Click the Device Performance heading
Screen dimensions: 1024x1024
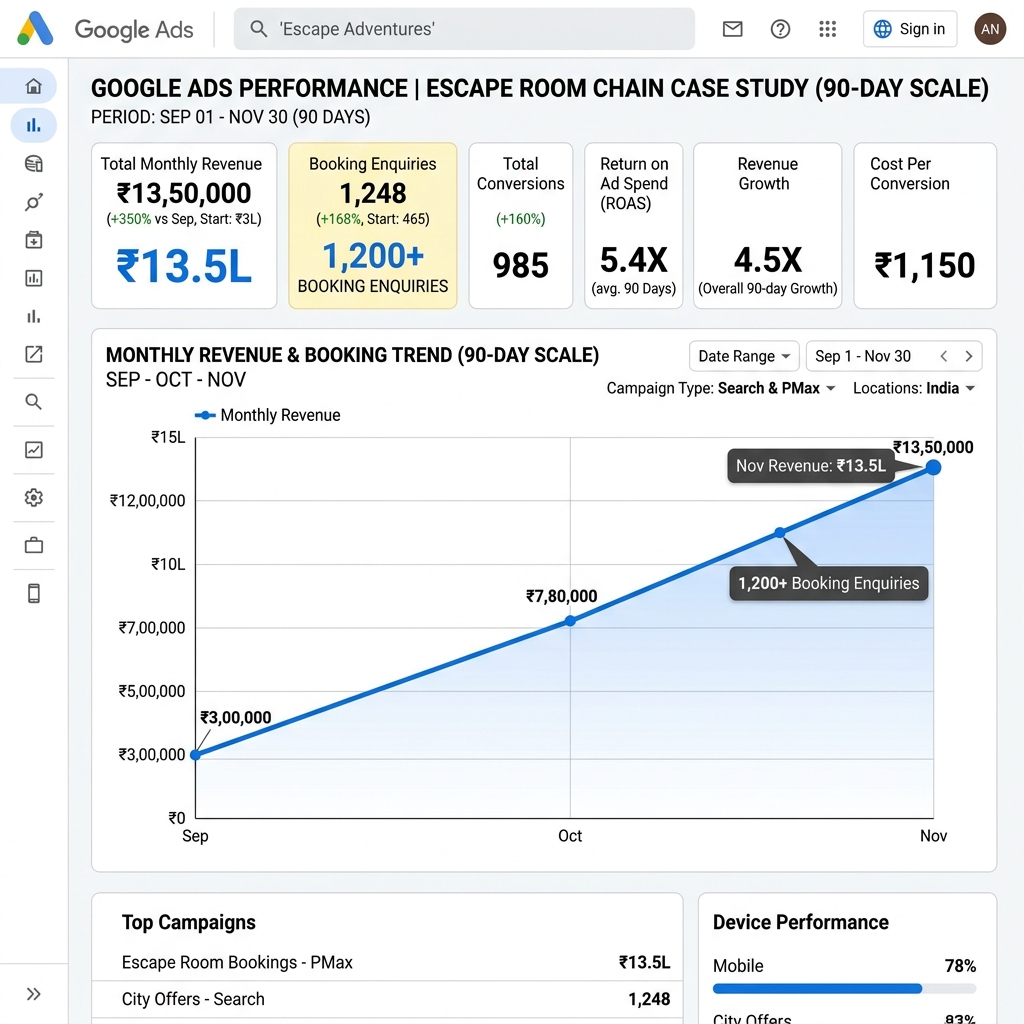point(801,922)
